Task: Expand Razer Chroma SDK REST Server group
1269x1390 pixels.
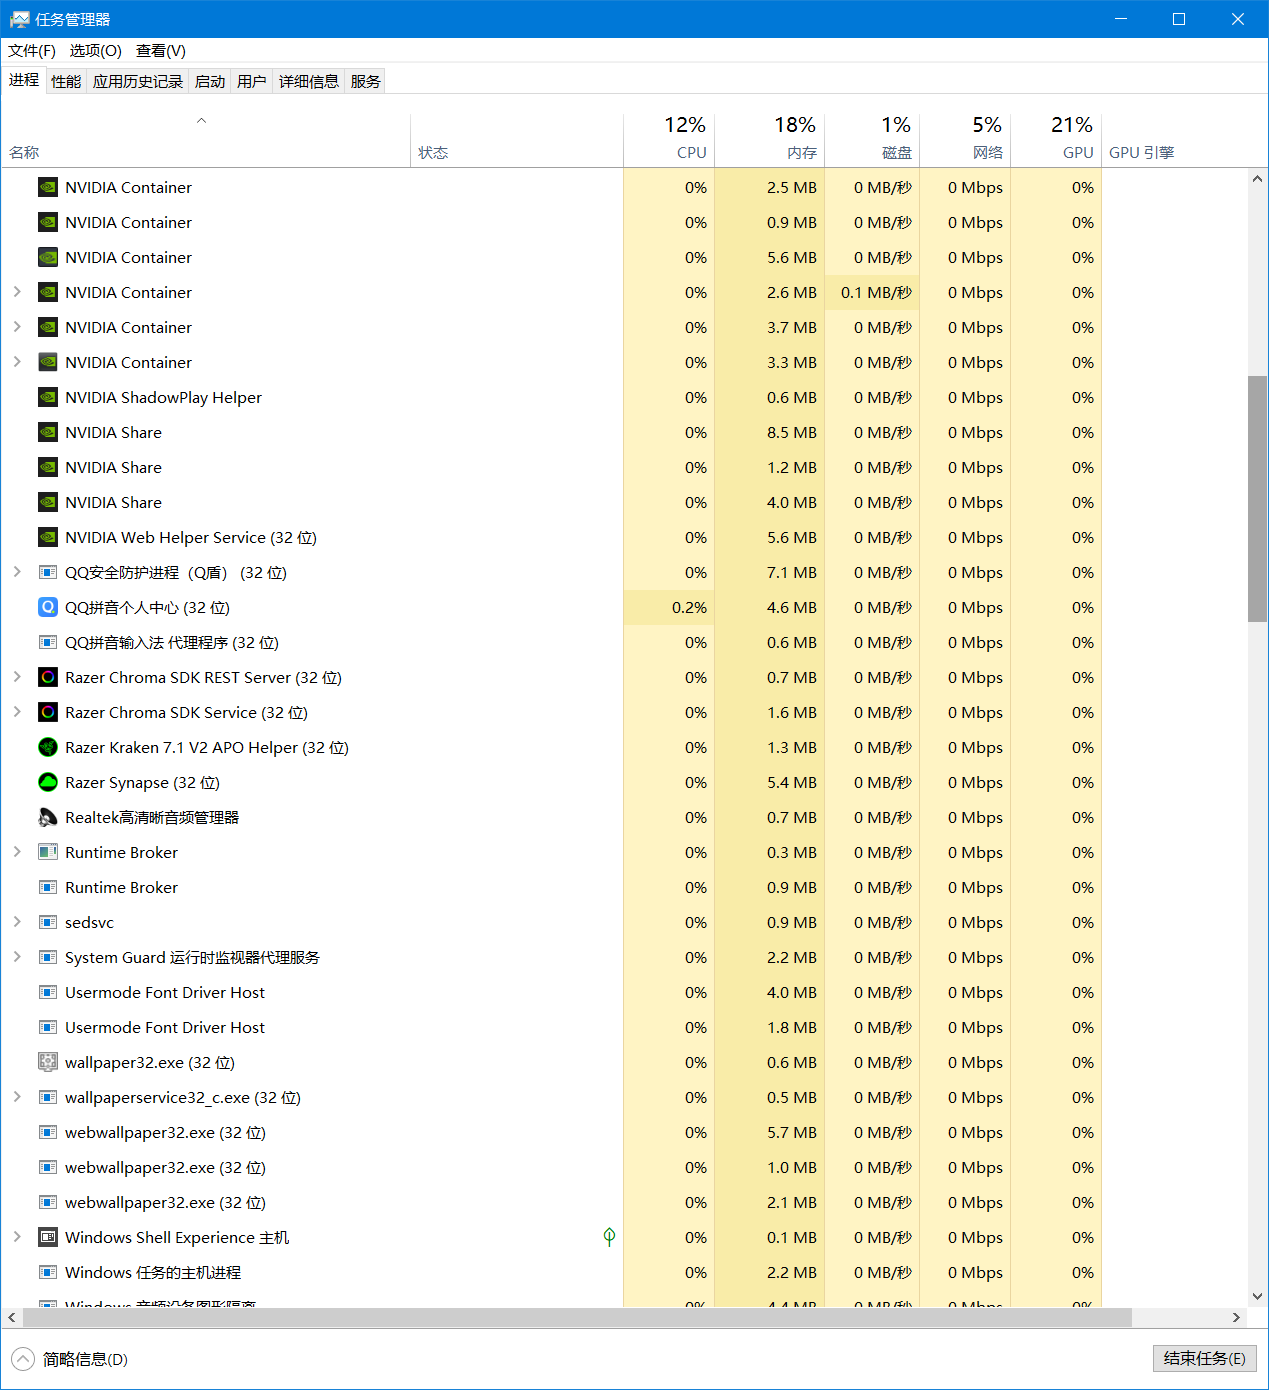Action: [x=17, y=677]
